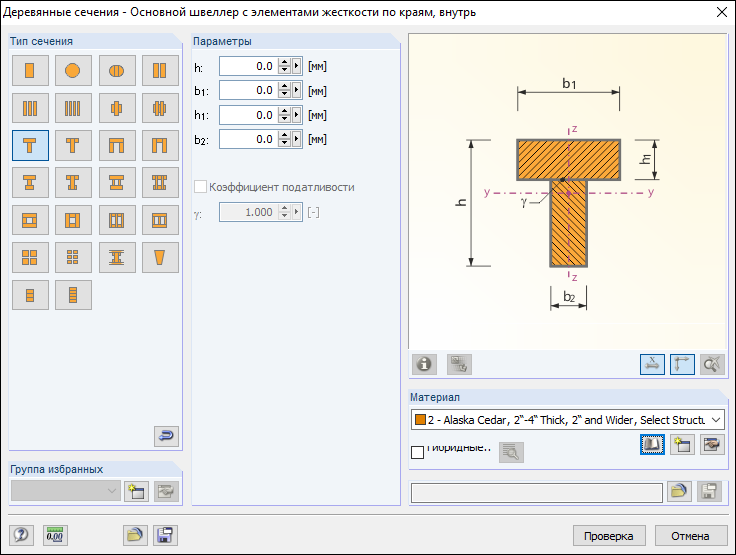Image resolution: width=736 pixels, height=555 pixels.
Task: Pick the three-layer stacked section type
Action: [30, 295]
